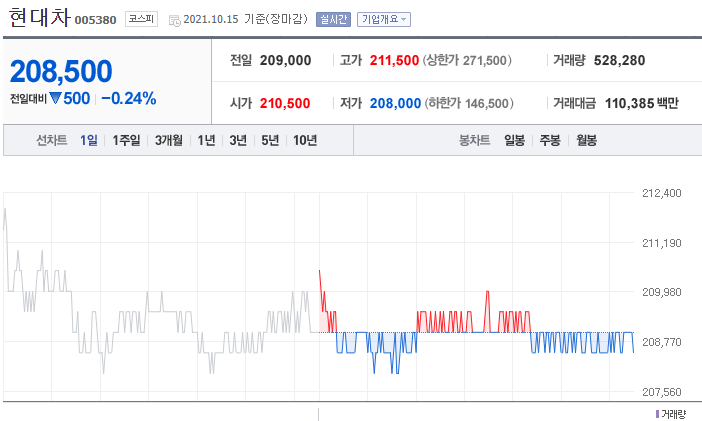Click the 207,560 y-axis label

[x=662, y=392]
